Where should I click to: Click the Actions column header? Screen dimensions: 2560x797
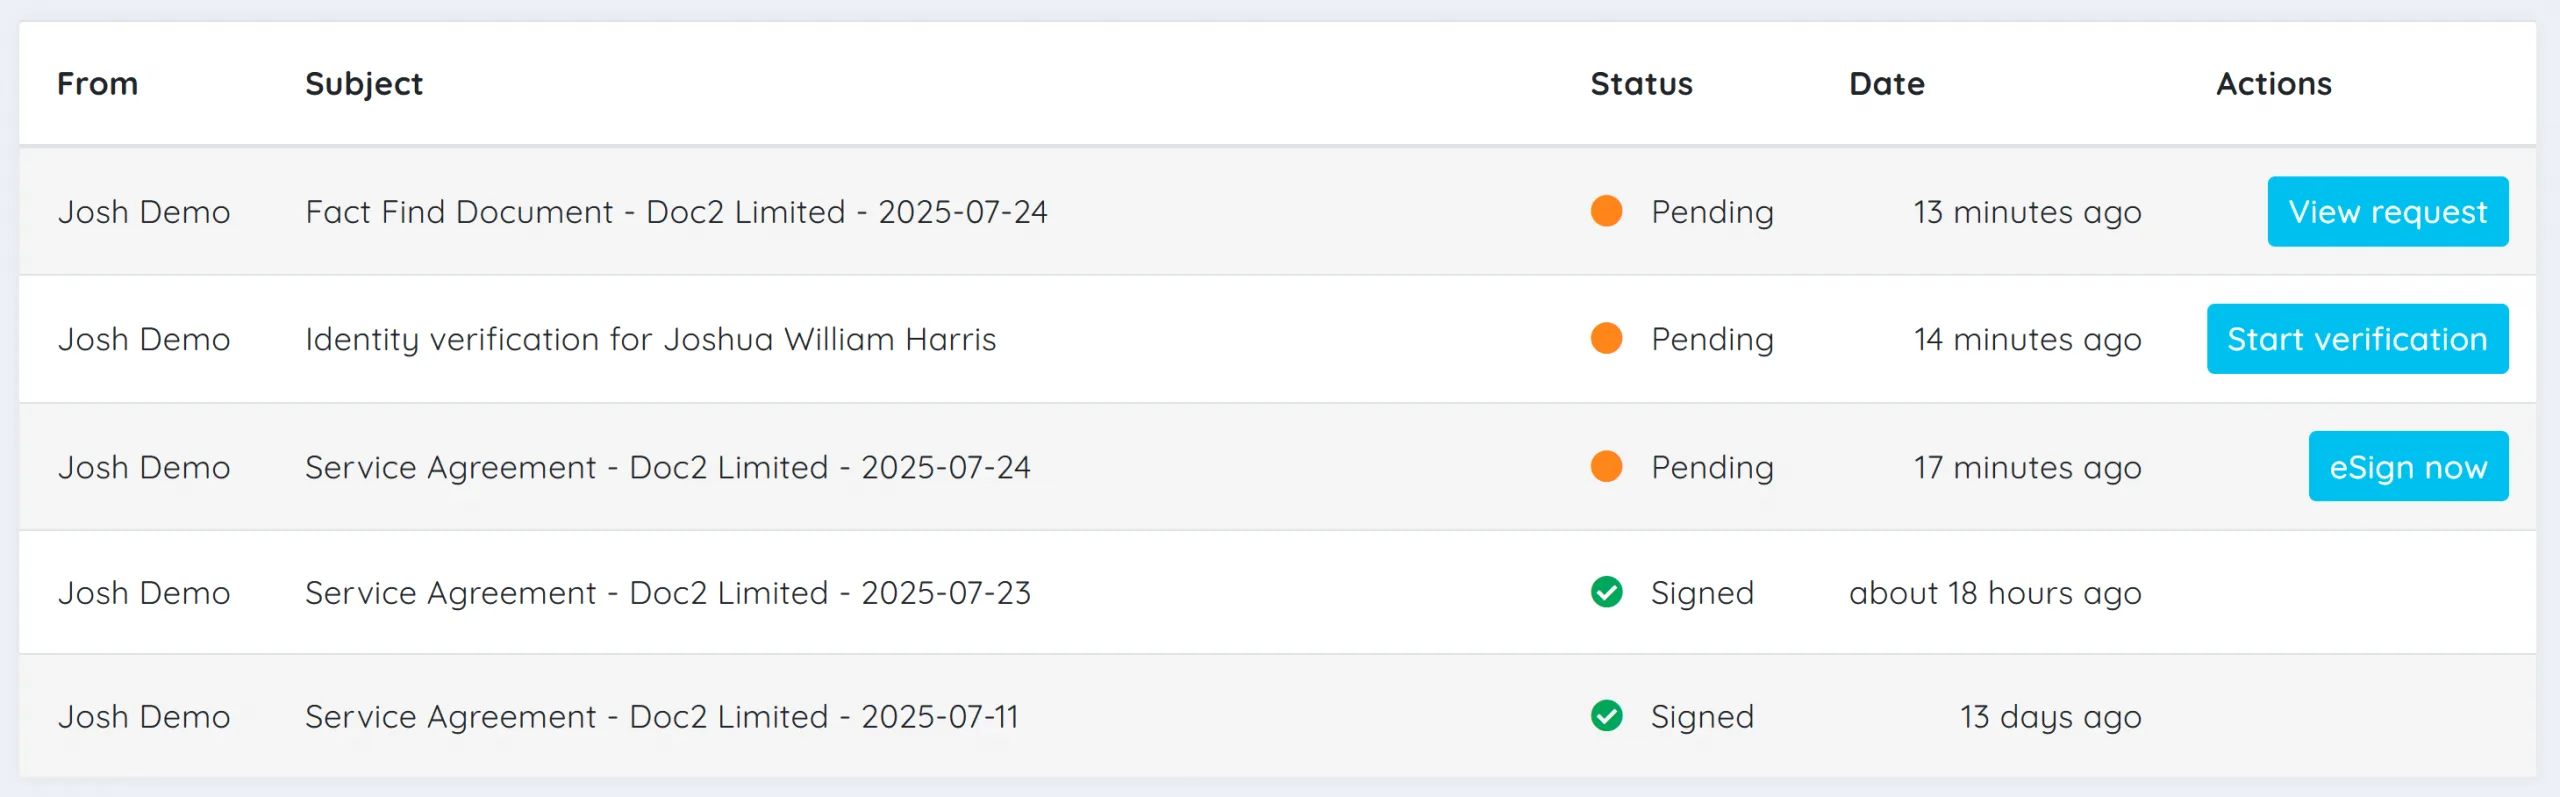[x=2273, y=84]
